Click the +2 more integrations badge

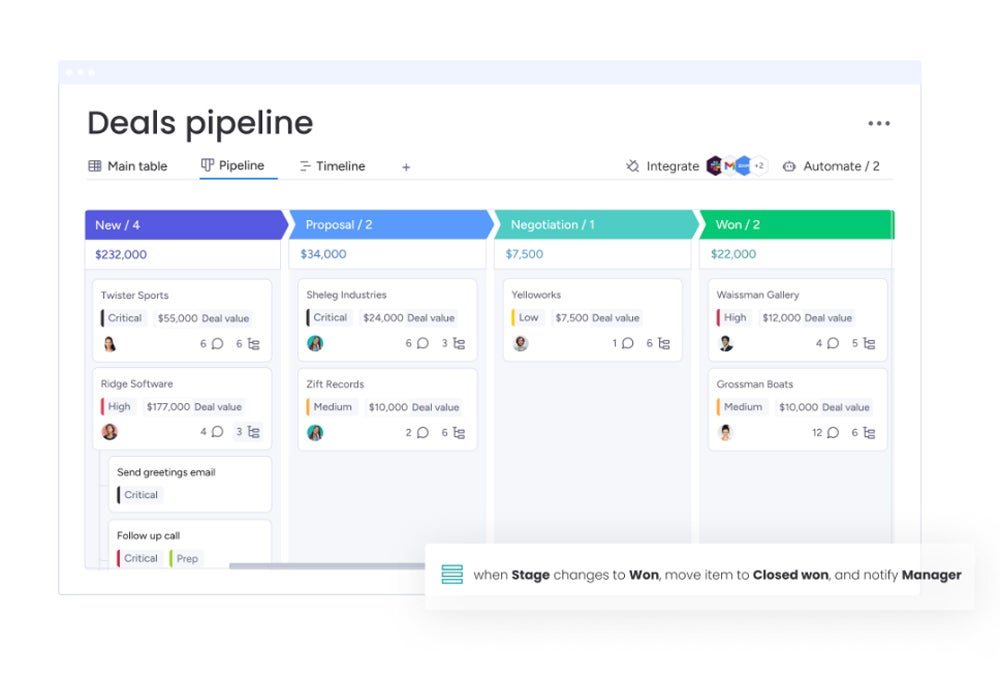759,166
